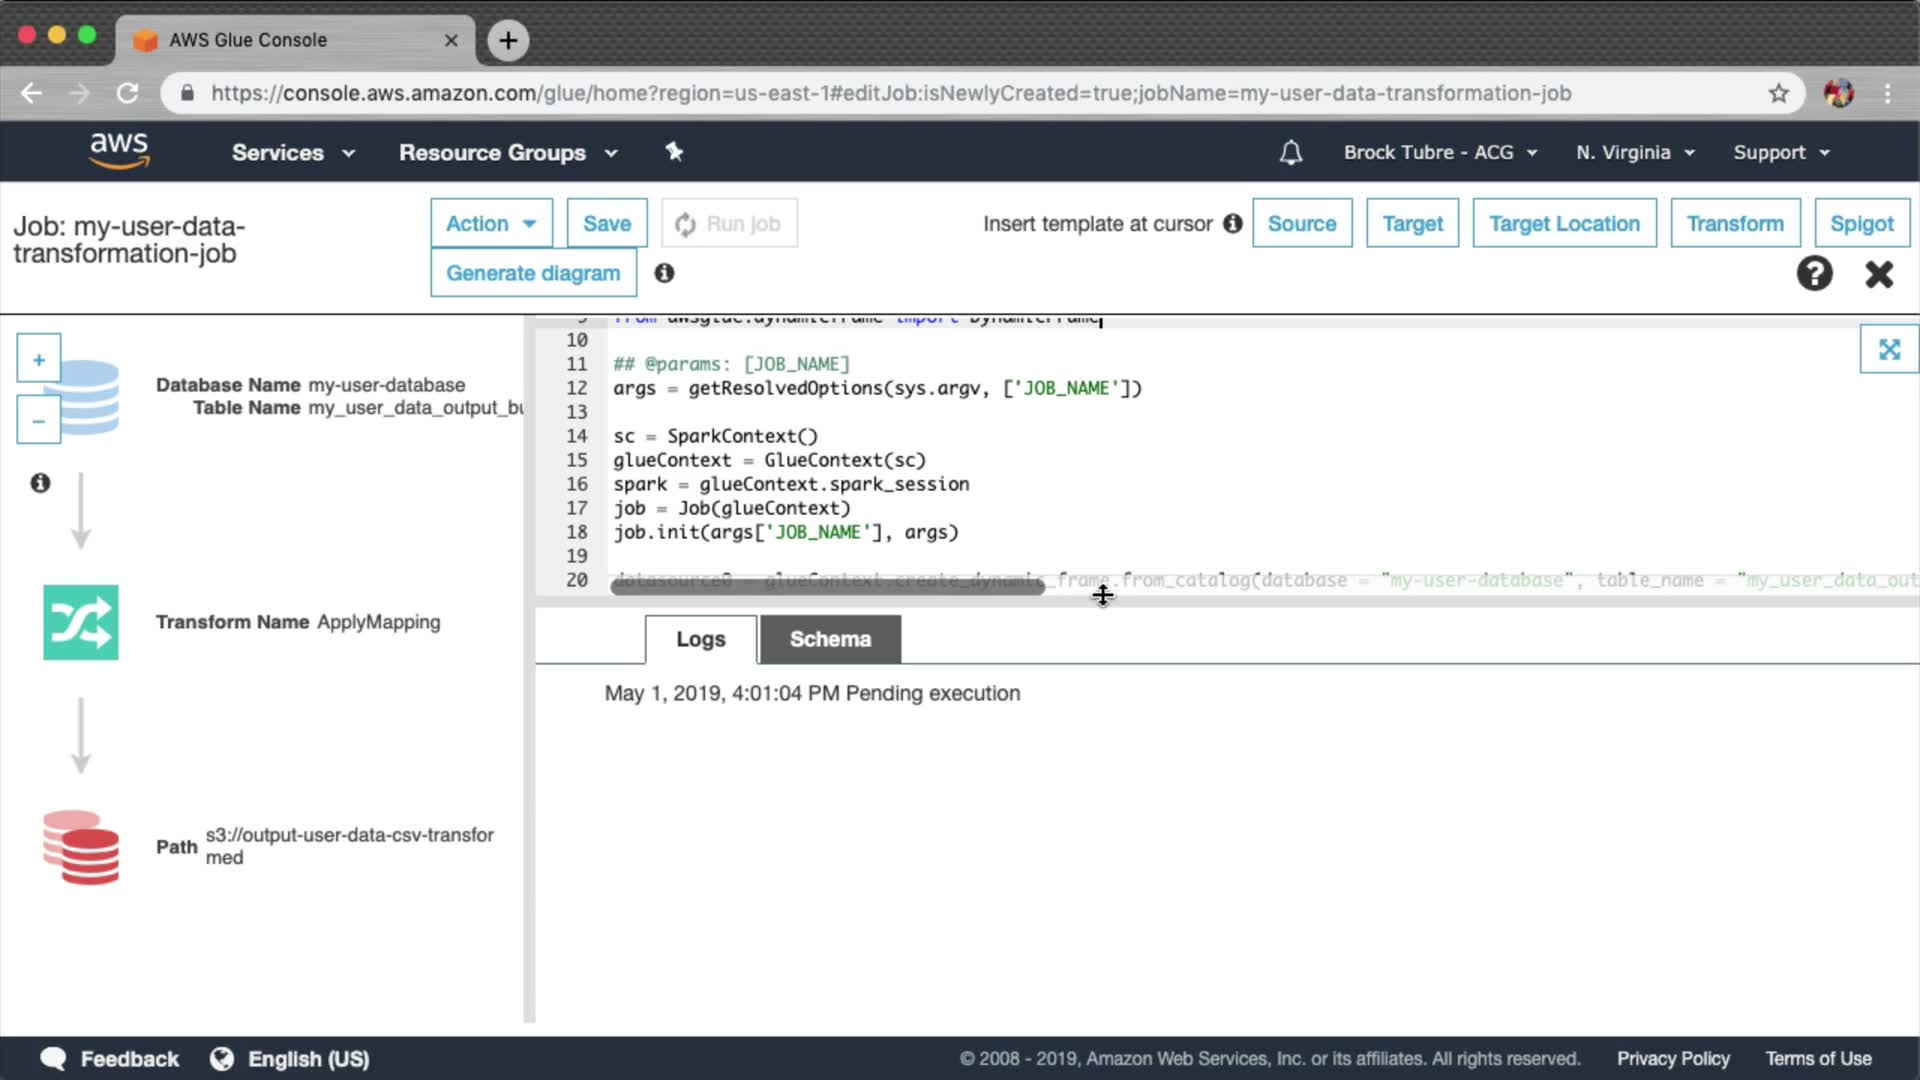Expand the Resource Groups menu
Image resolution: width=1920 pixels, height=1080 pixels.
pos(508,152)
